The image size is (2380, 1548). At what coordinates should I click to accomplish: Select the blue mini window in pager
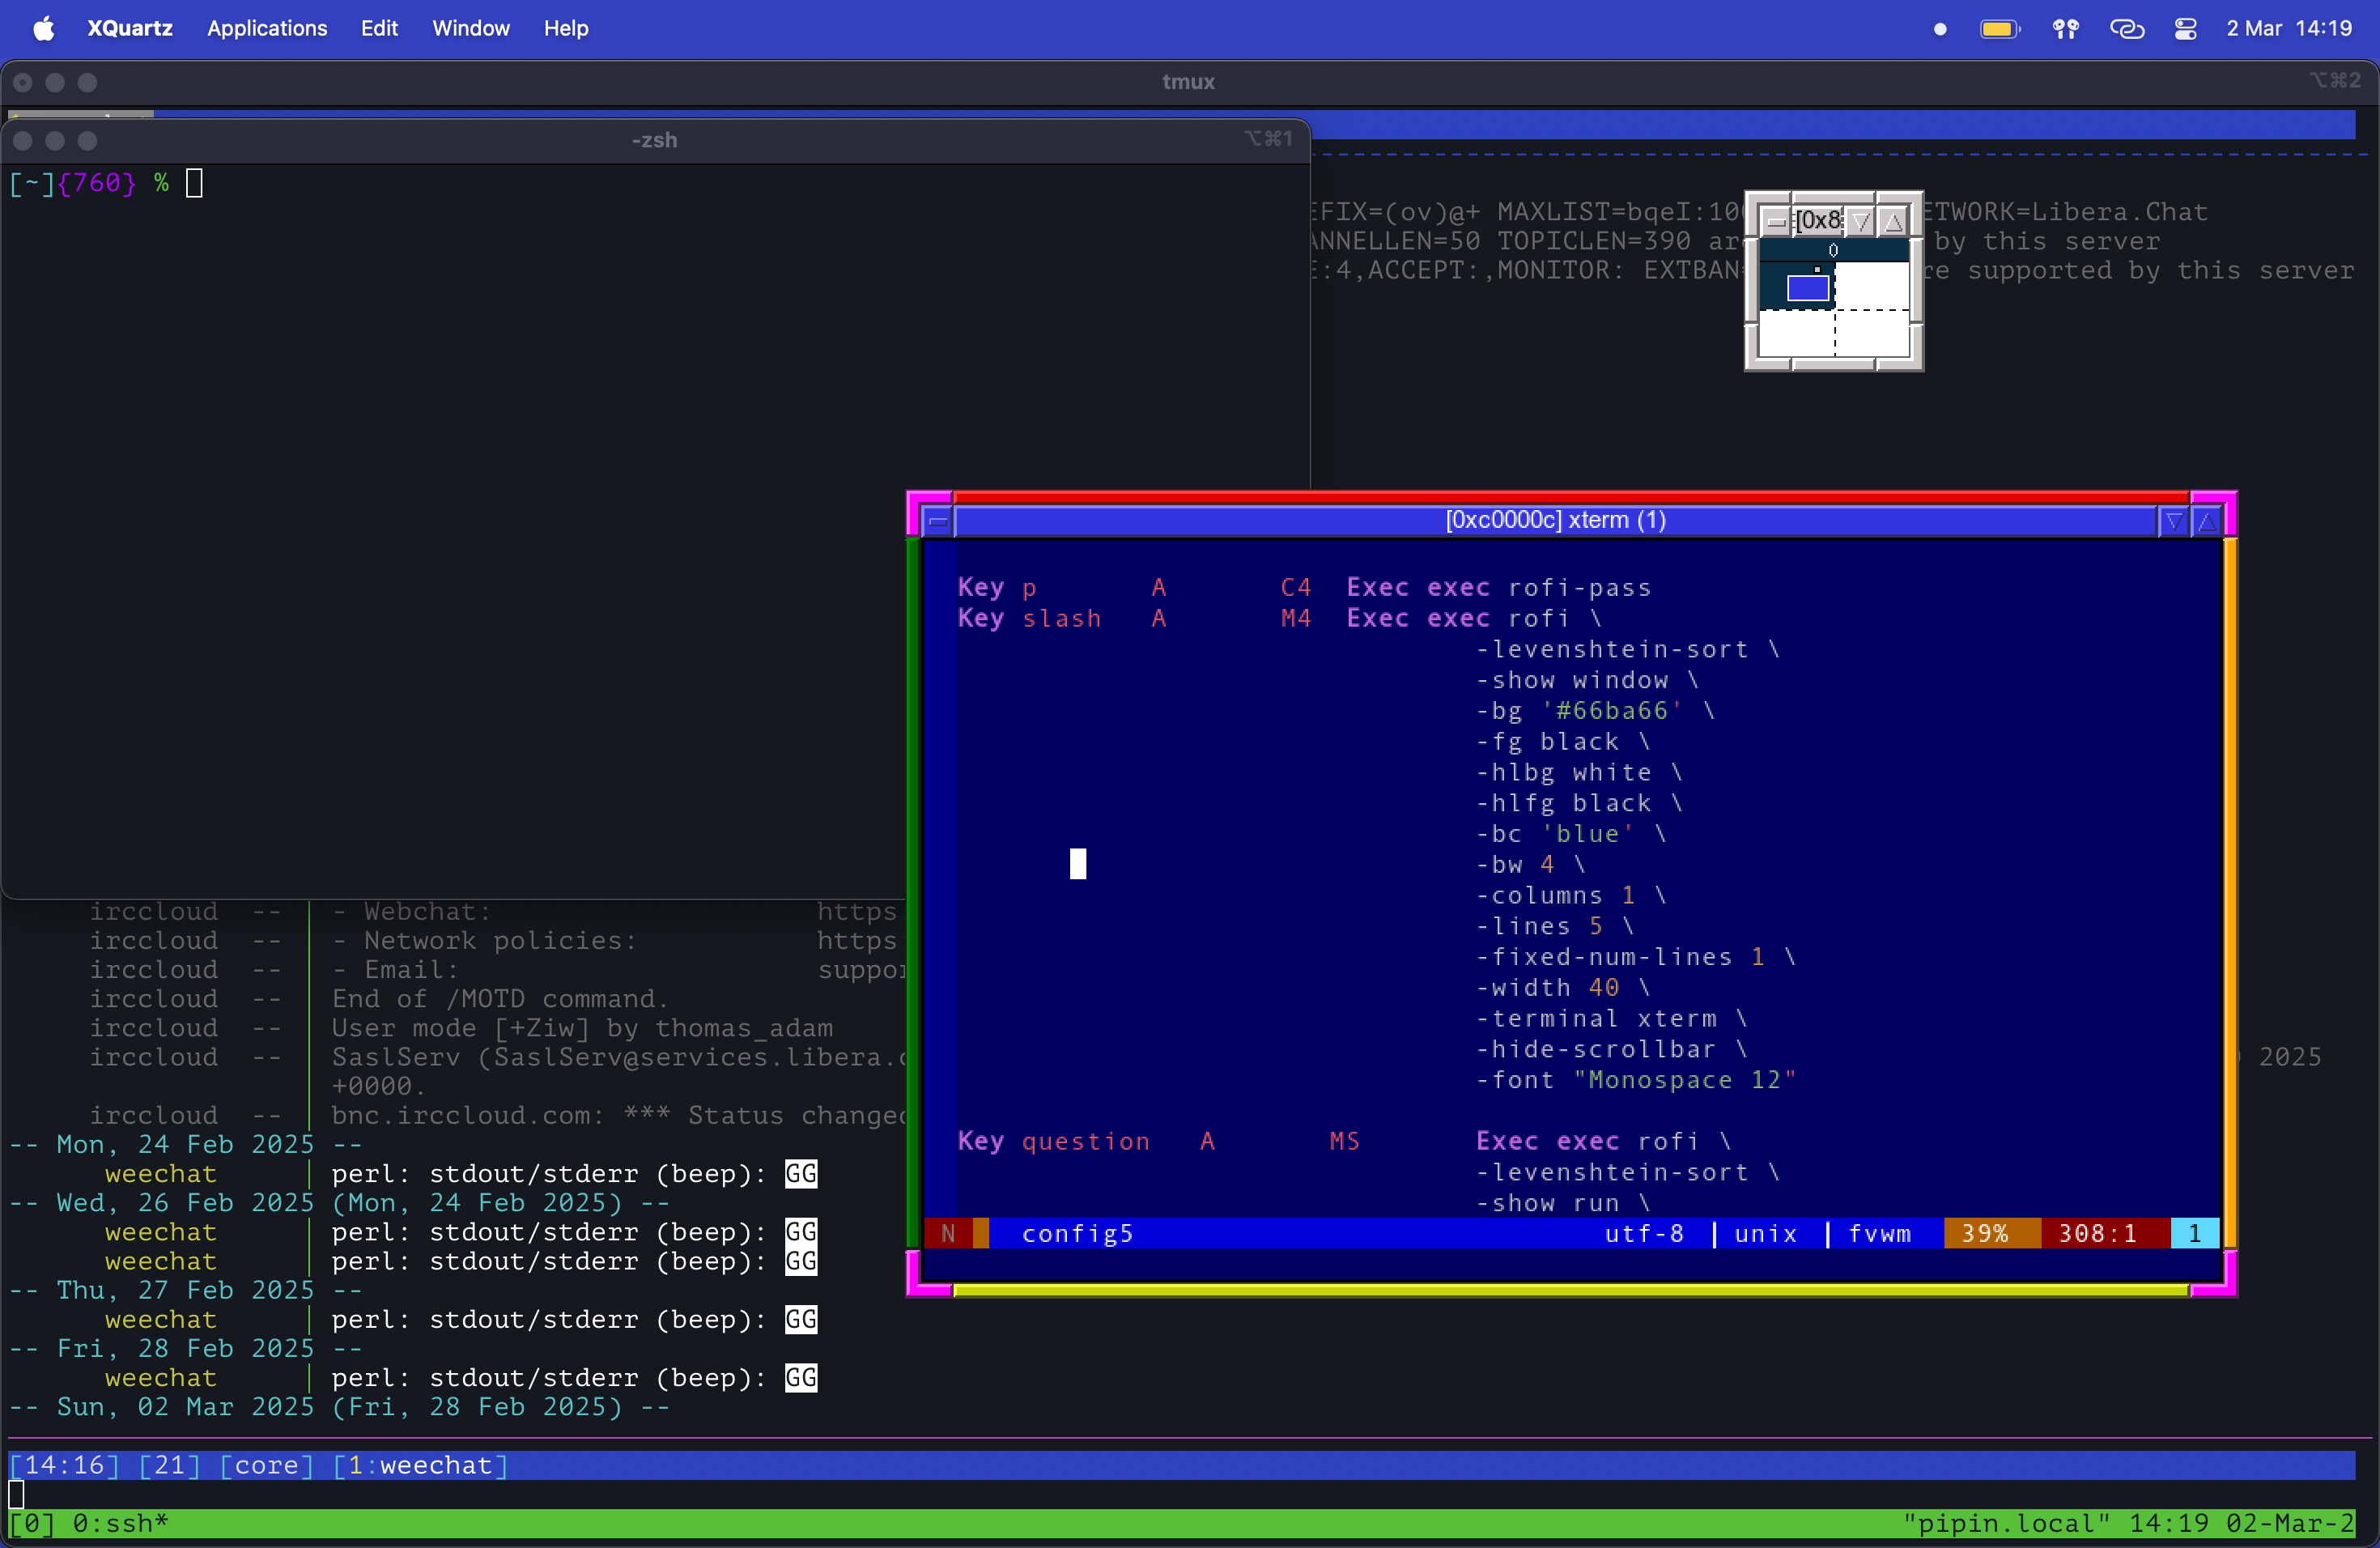1808,288
